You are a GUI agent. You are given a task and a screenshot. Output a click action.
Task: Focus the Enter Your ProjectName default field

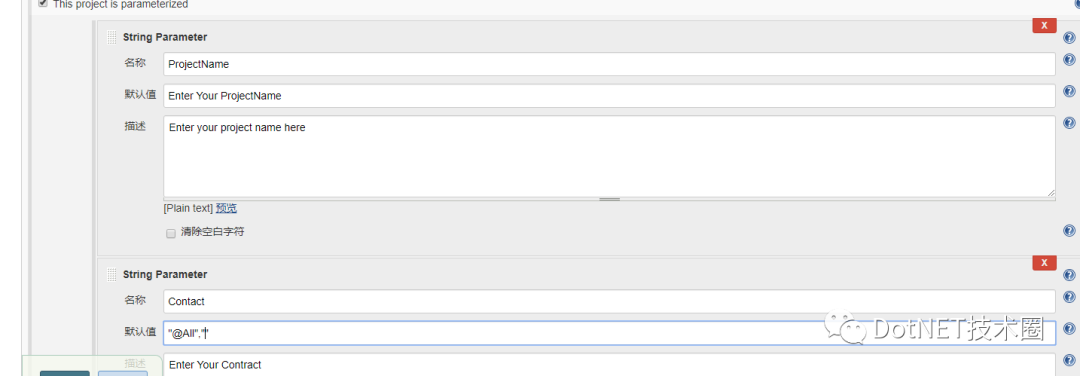pos(610,96)
